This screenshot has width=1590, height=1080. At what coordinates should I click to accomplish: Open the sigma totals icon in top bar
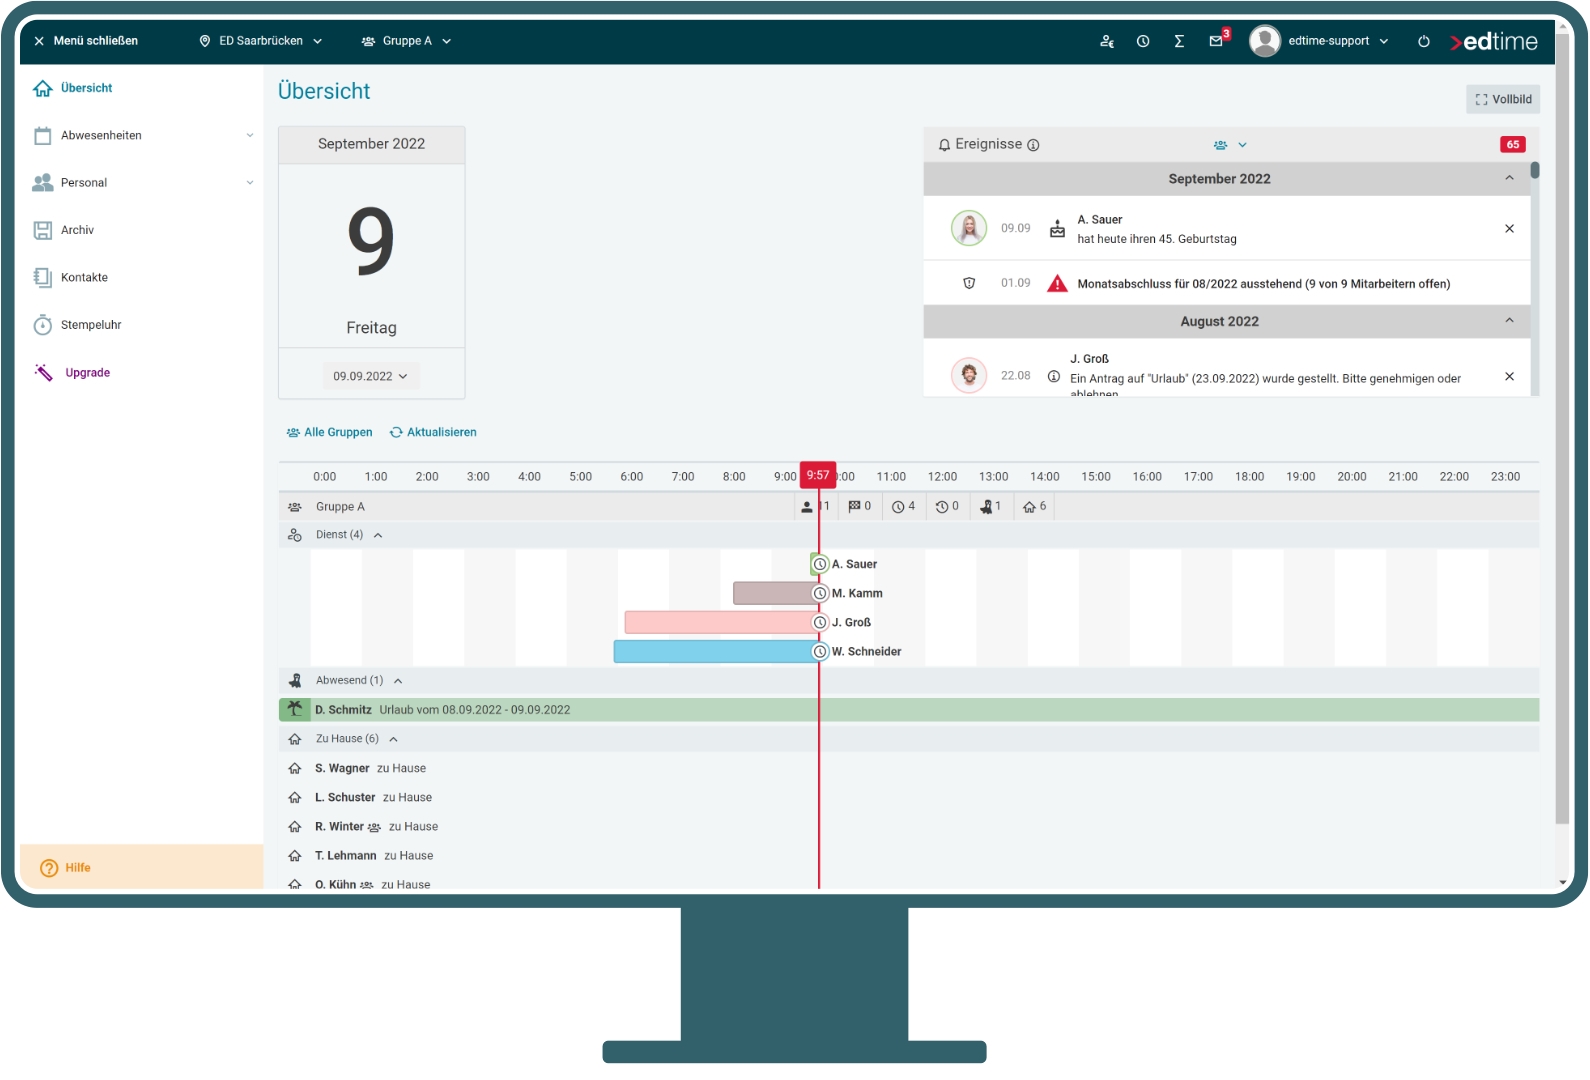coord(1179,41)
